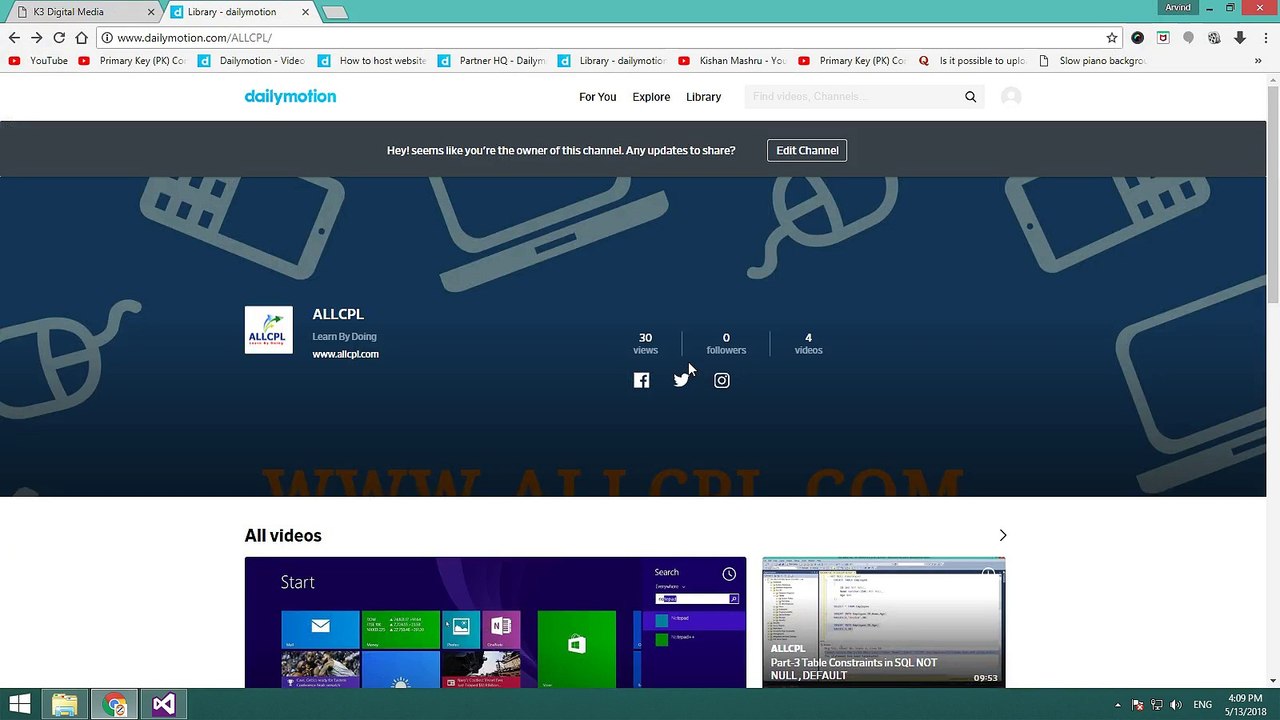Open the Facebook social link icon

(x=641, y=380)
